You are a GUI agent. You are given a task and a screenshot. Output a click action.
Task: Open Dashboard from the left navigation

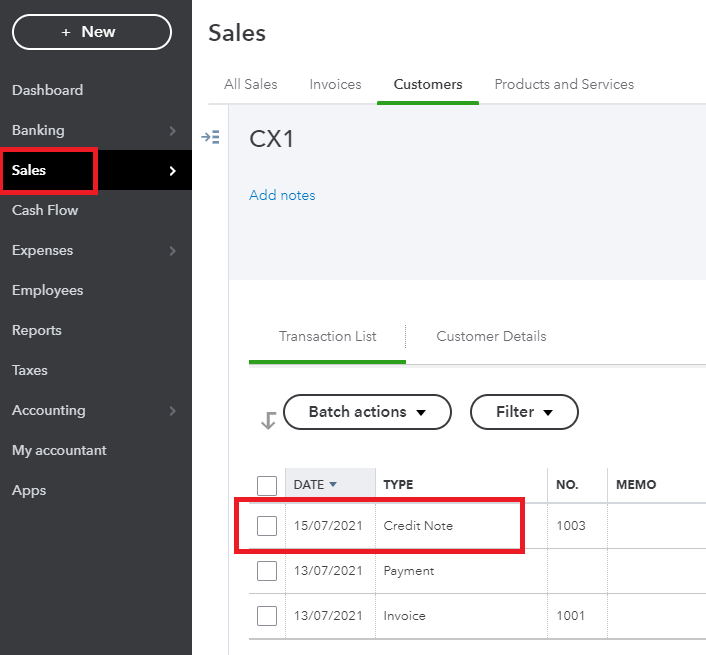(x=47, y=90)
